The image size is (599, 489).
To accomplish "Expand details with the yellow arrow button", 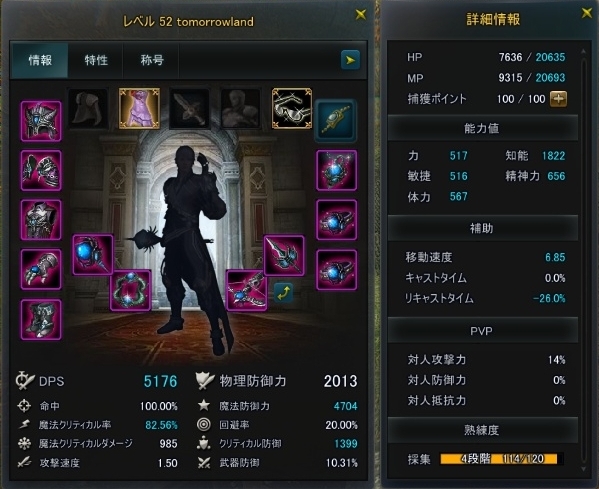I will click(x=350, y=60).
